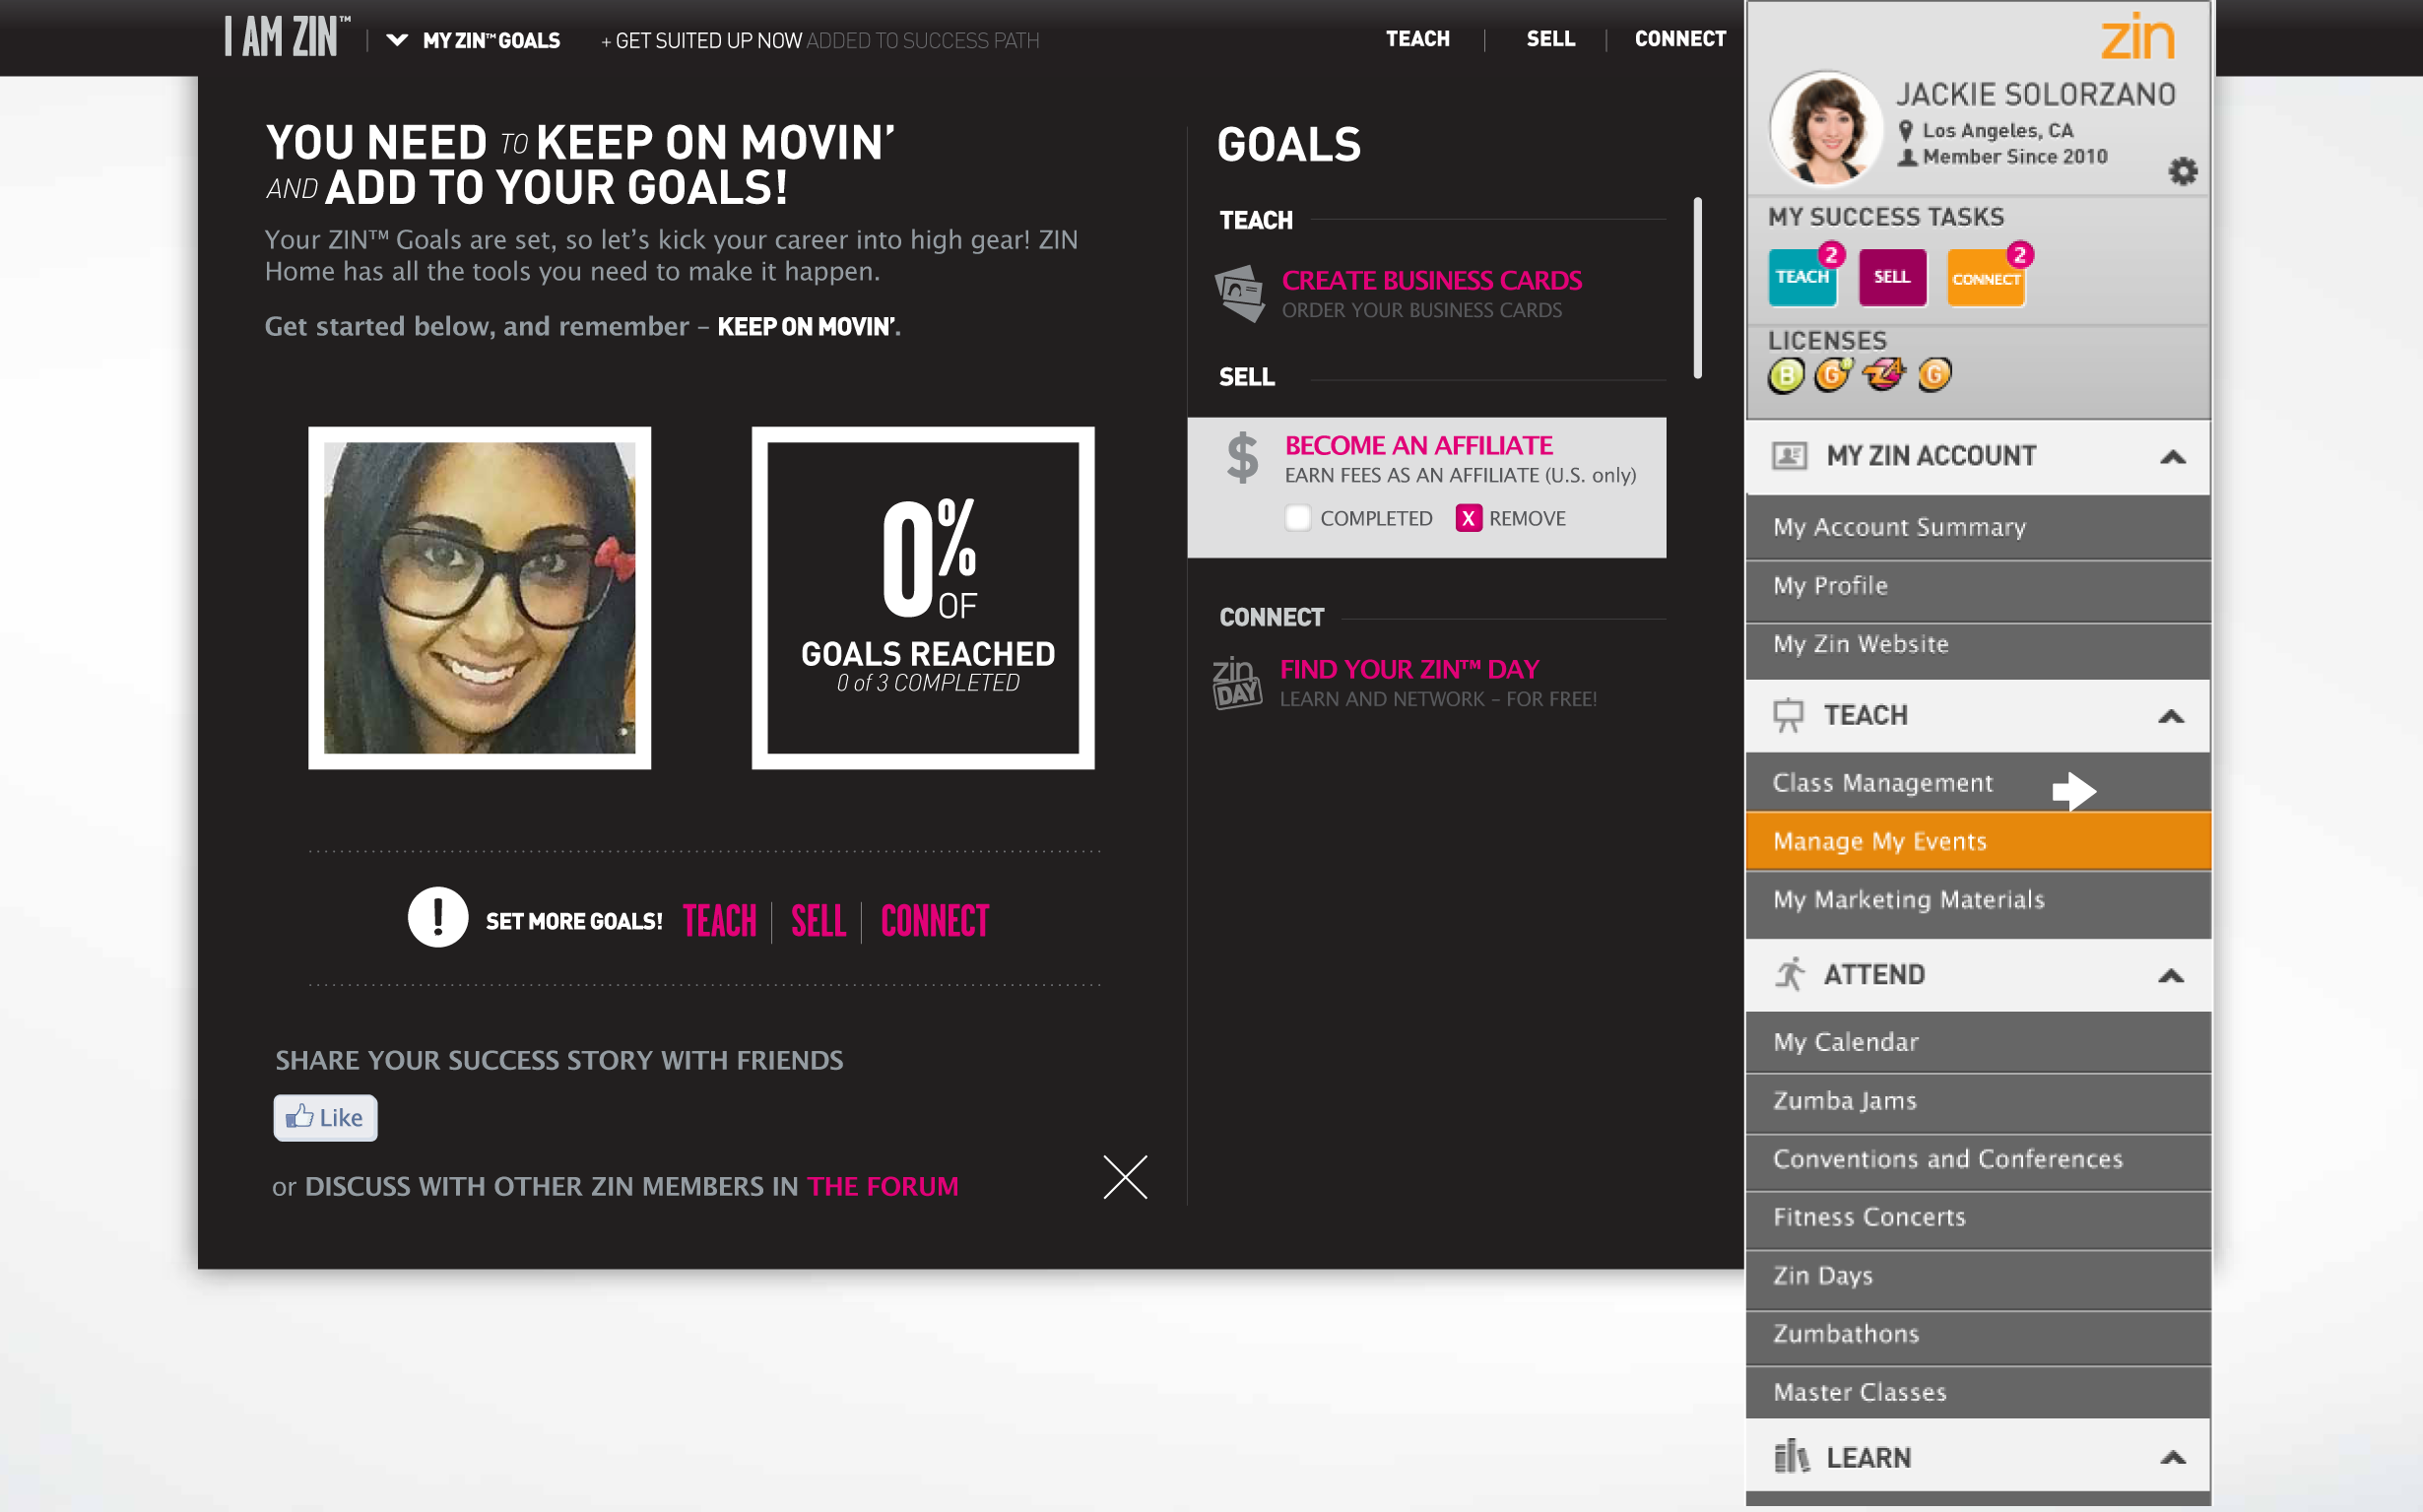
Task: Click the last orange G license badge
Action: point(1934,375)
